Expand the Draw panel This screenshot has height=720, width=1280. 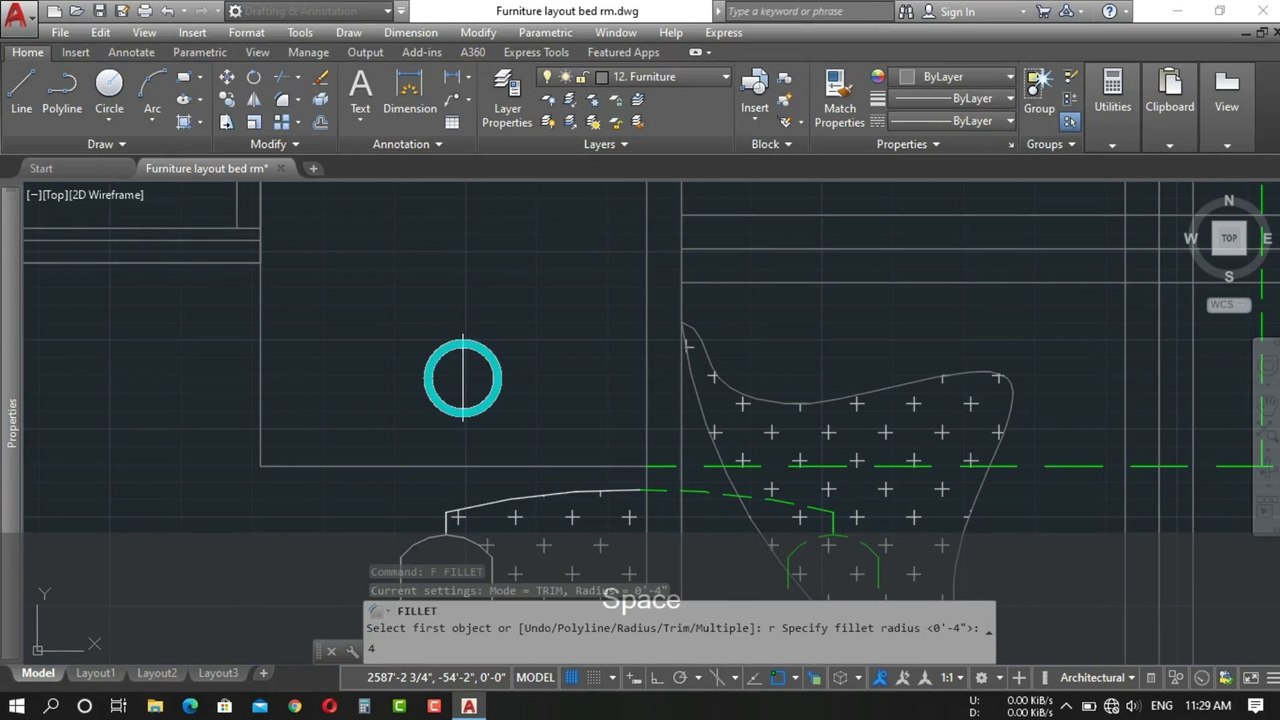point(107,144)
